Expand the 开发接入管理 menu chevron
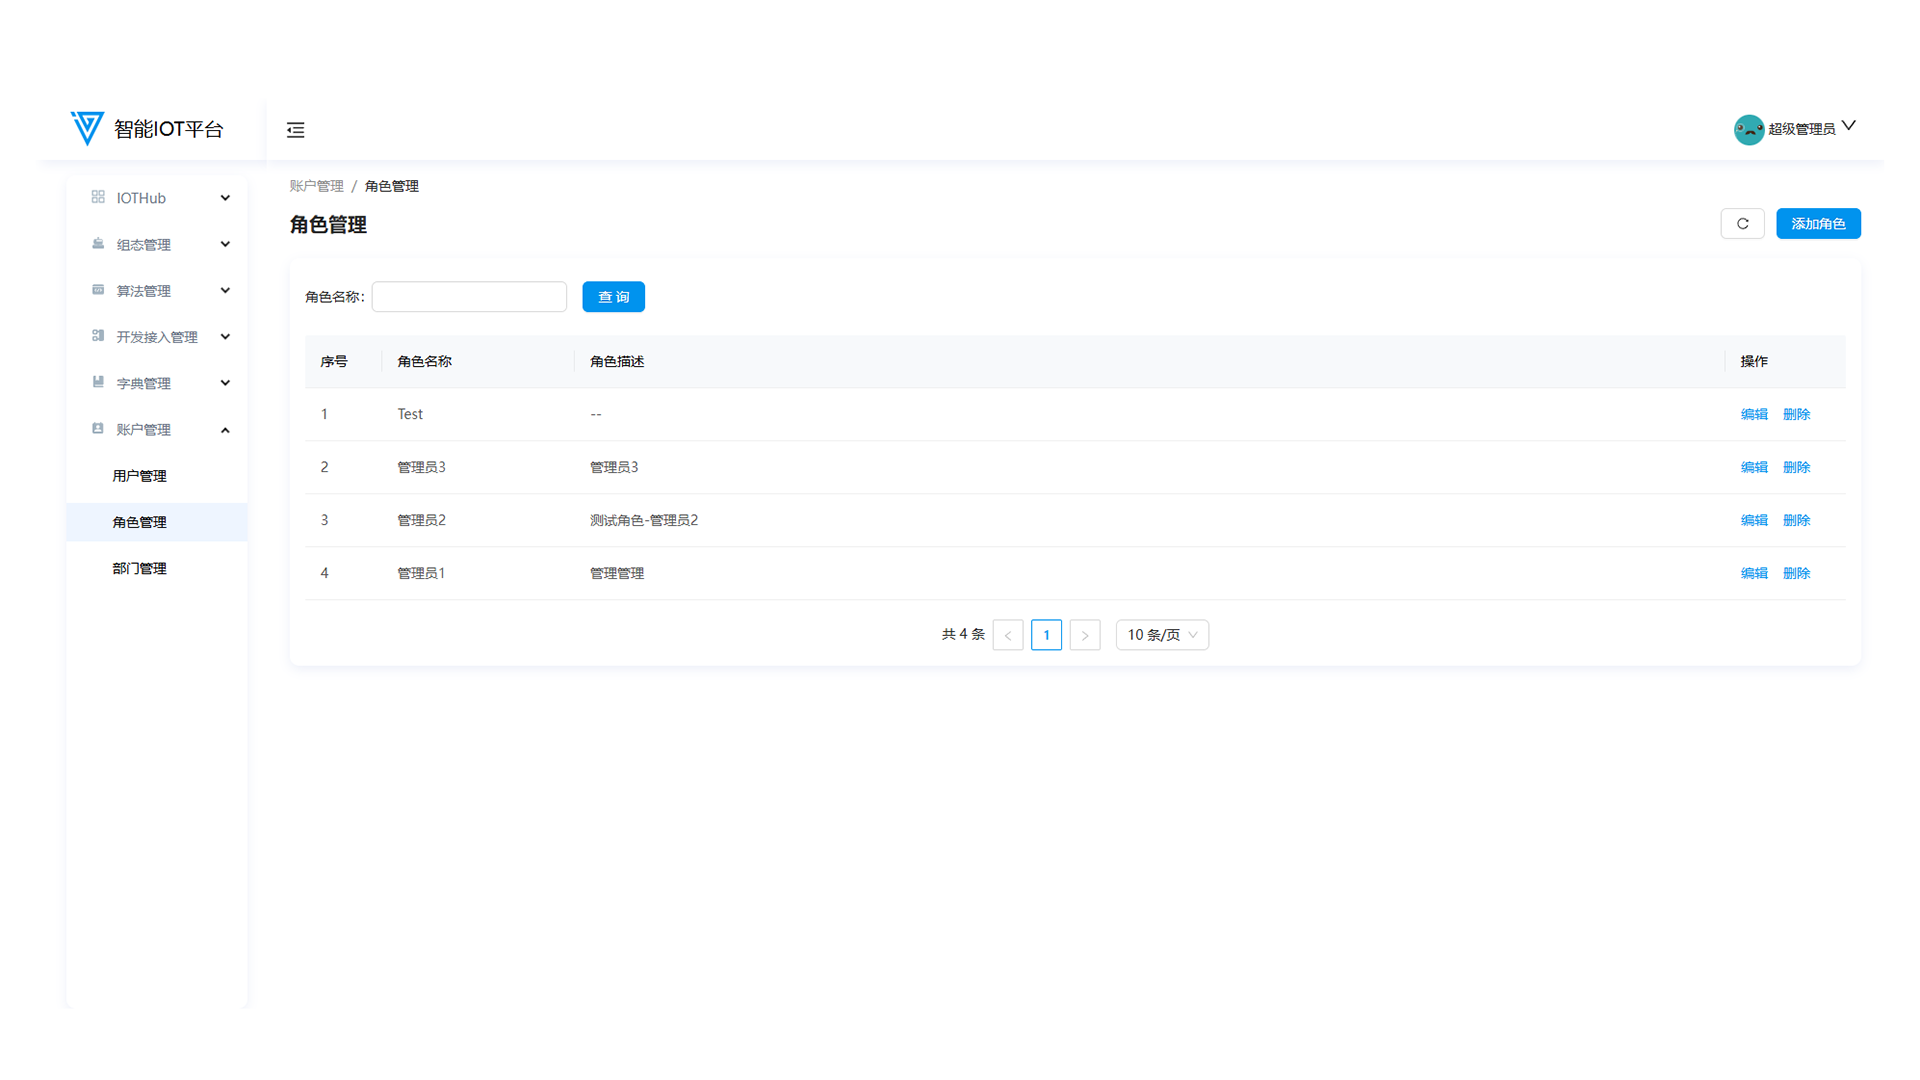Image resolution: width=1920 pixels, height=1080 pixels. 225,337
